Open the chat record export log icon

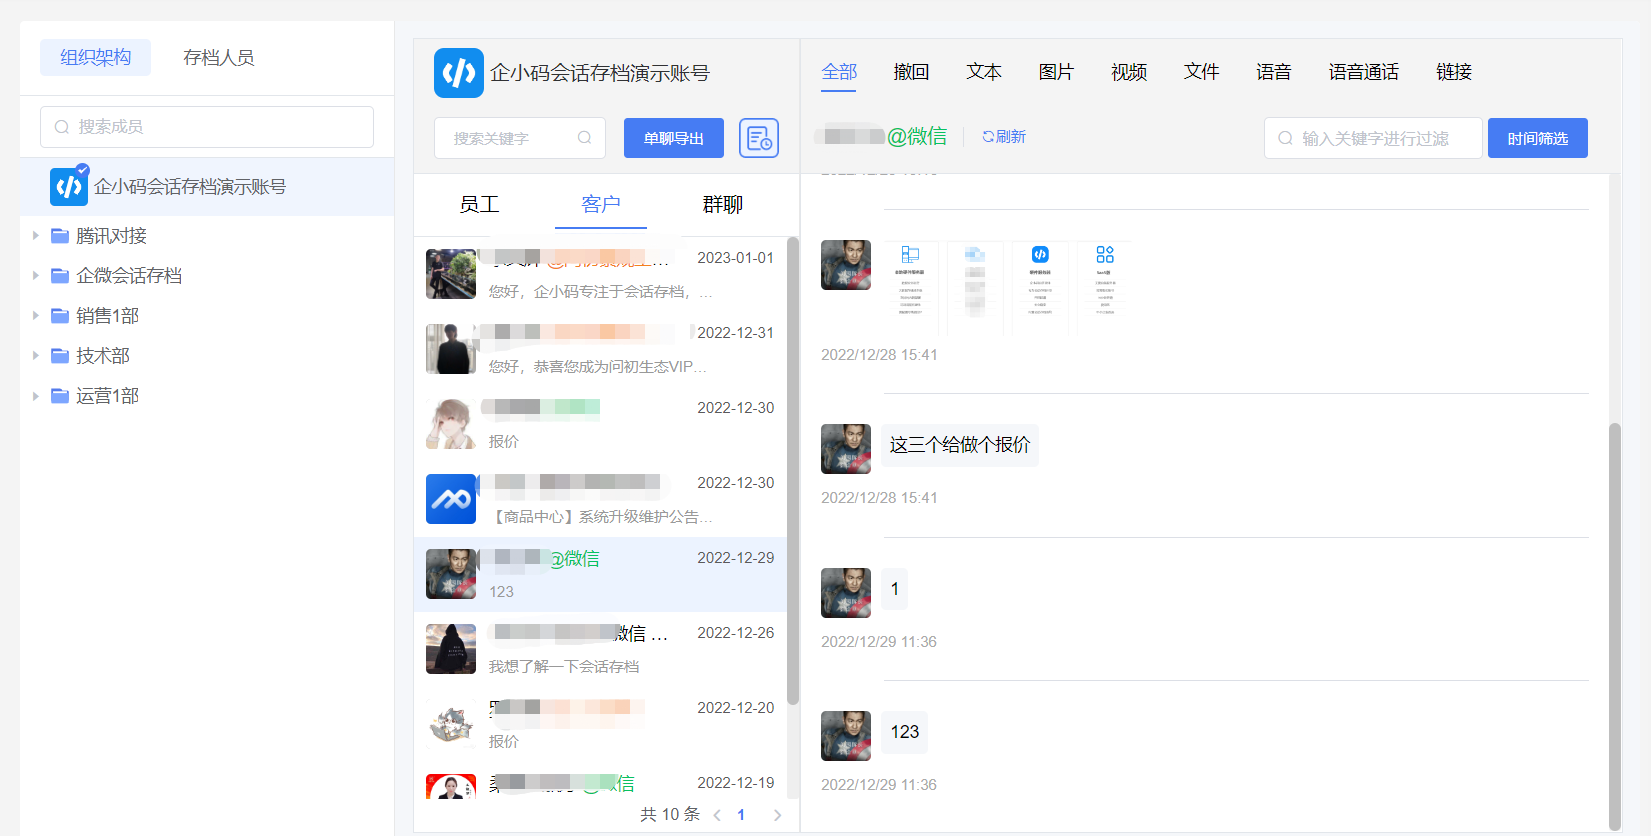[x=759, y=138]
